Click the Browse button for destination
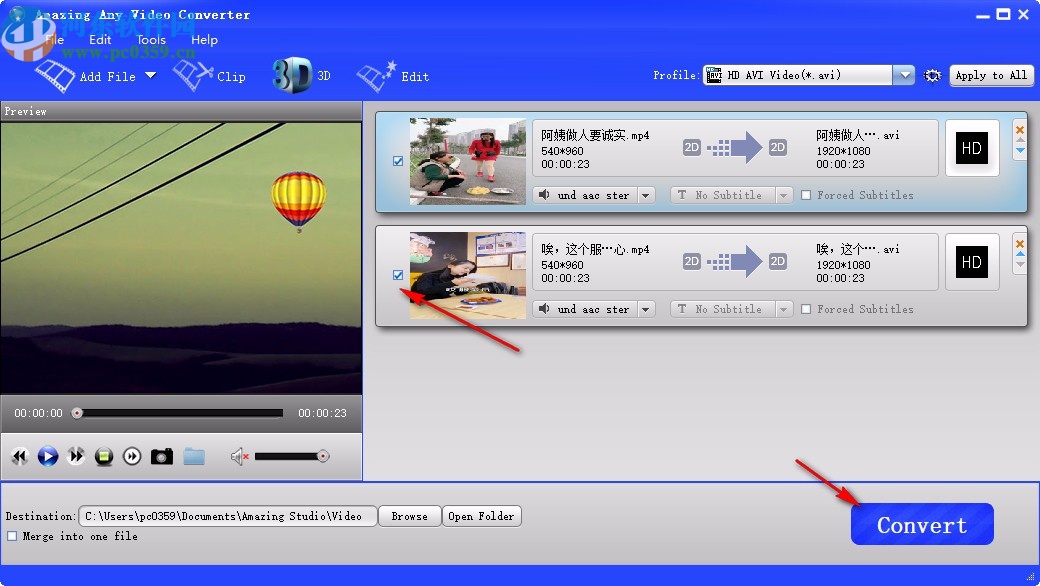1040x586 pixels. (x=409, y=516)
